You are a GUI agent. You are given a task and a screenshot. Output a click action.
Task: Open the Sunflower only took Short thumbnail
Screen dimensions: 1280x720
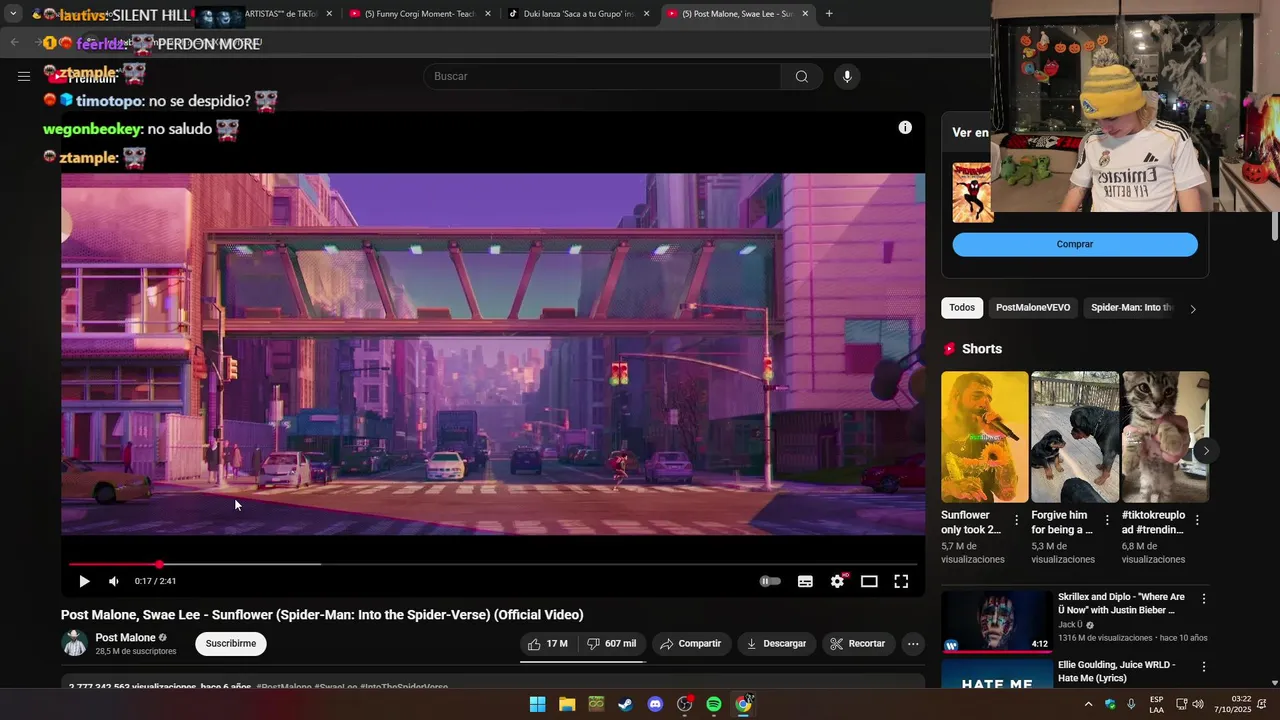985,437
